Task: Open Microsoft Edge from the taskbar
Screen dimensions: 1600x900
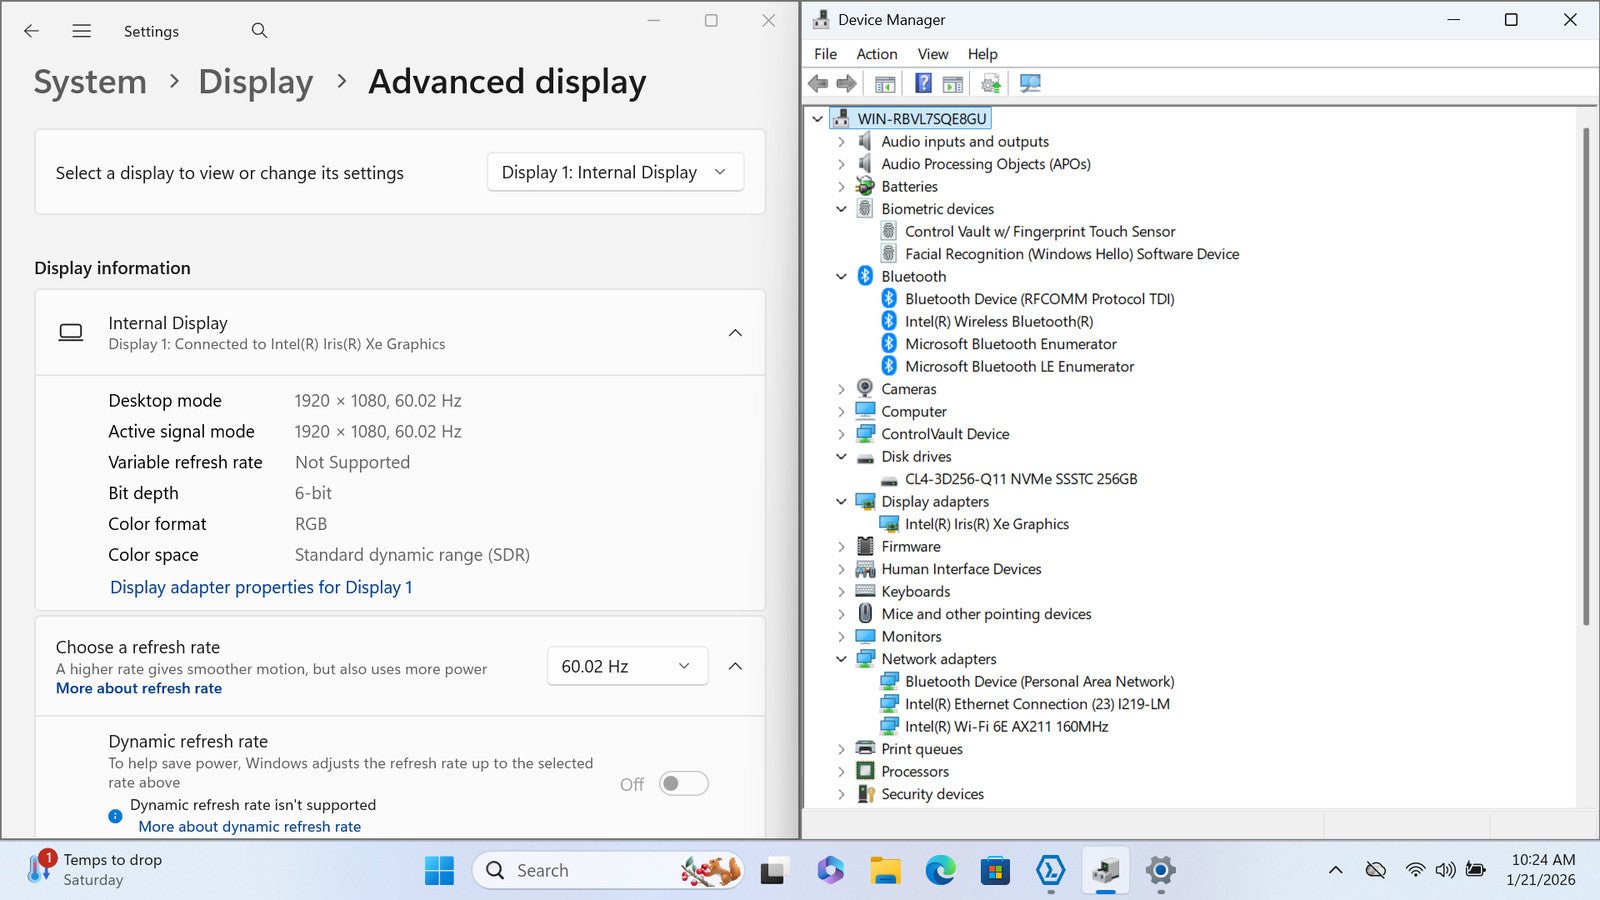Action: (x=940, y=871)
